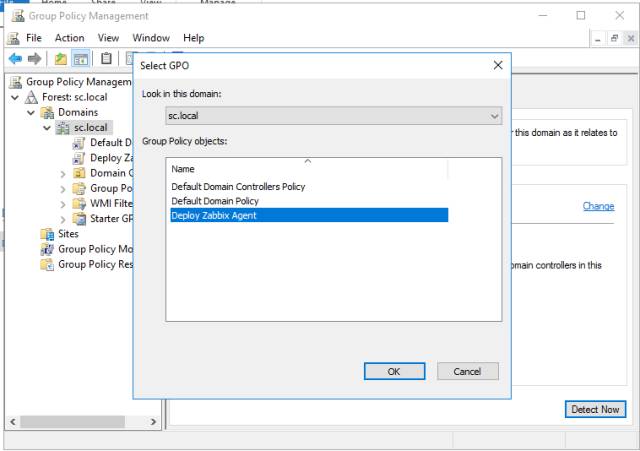This screenshot has height=451, width=640.
Task: Open the Look in this domain dropdown
Action: click(333, 116)
